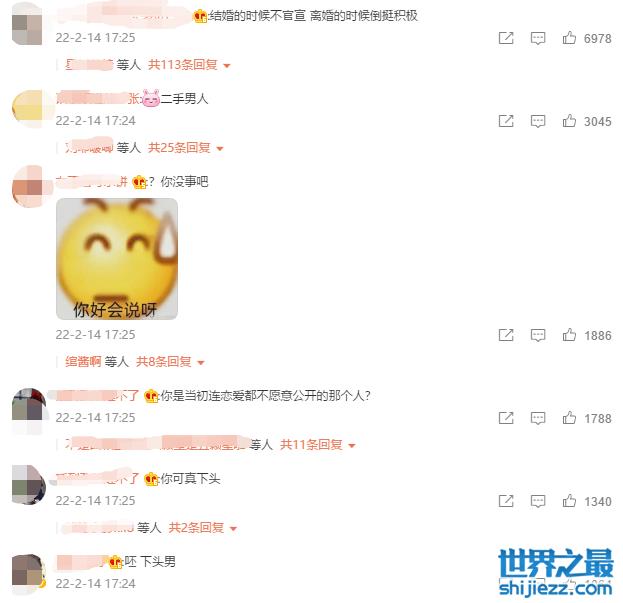The image size is (623, 603).
Task: Open avatar of 呸 下头男 commenter
Action: click(x=29, y=570)
